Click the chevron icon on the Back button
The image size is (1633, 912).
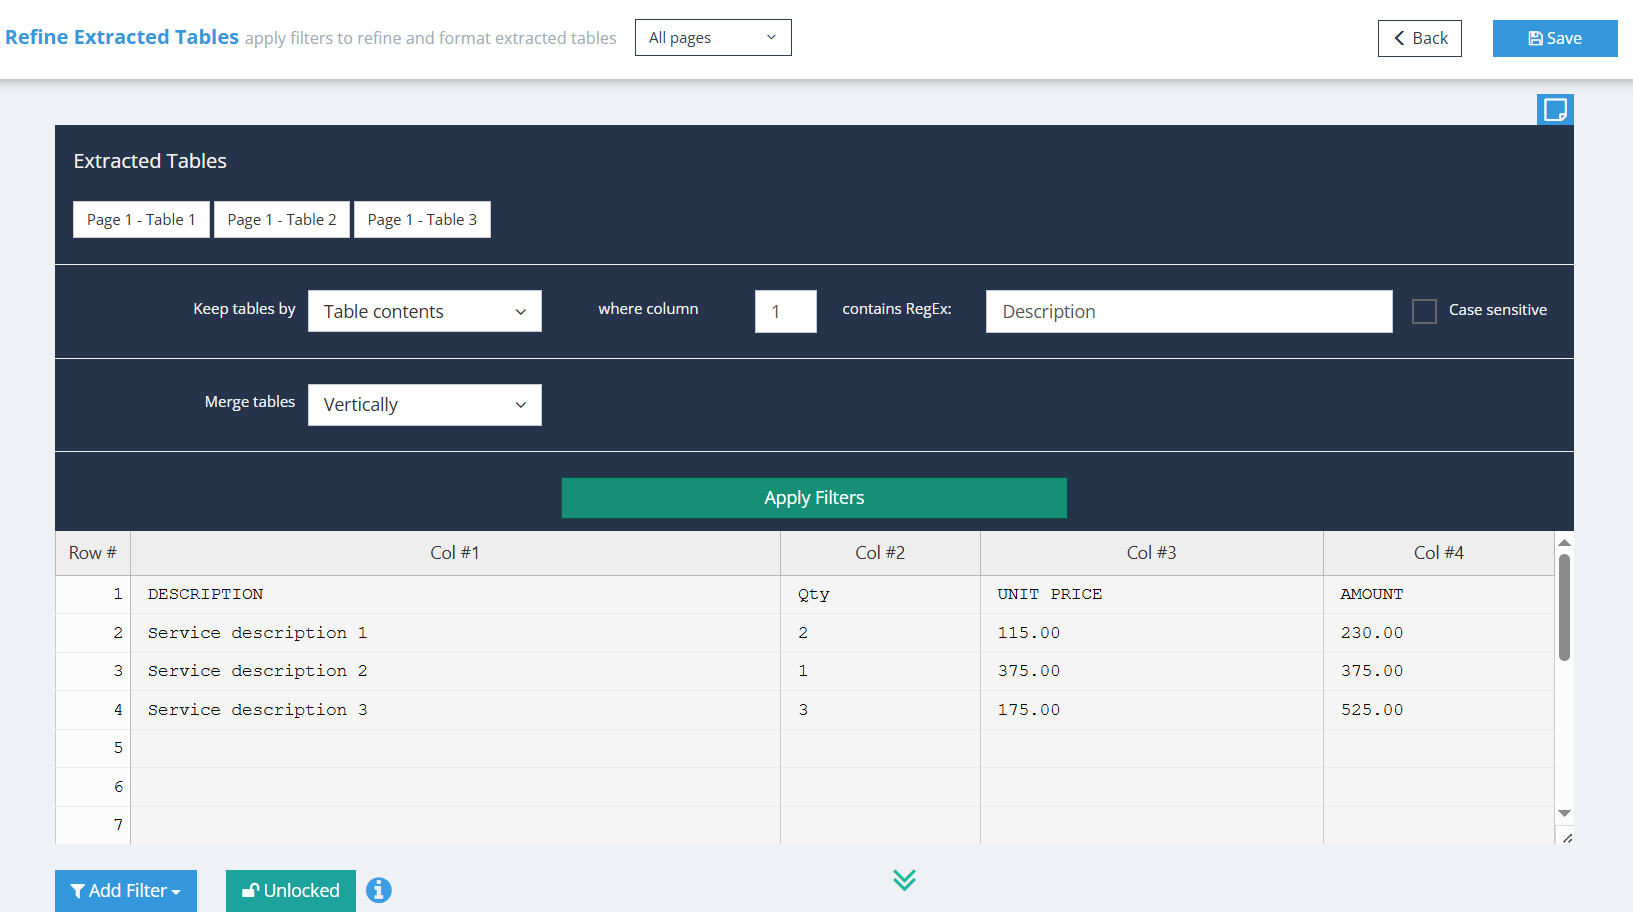[x=1399, y=37]
